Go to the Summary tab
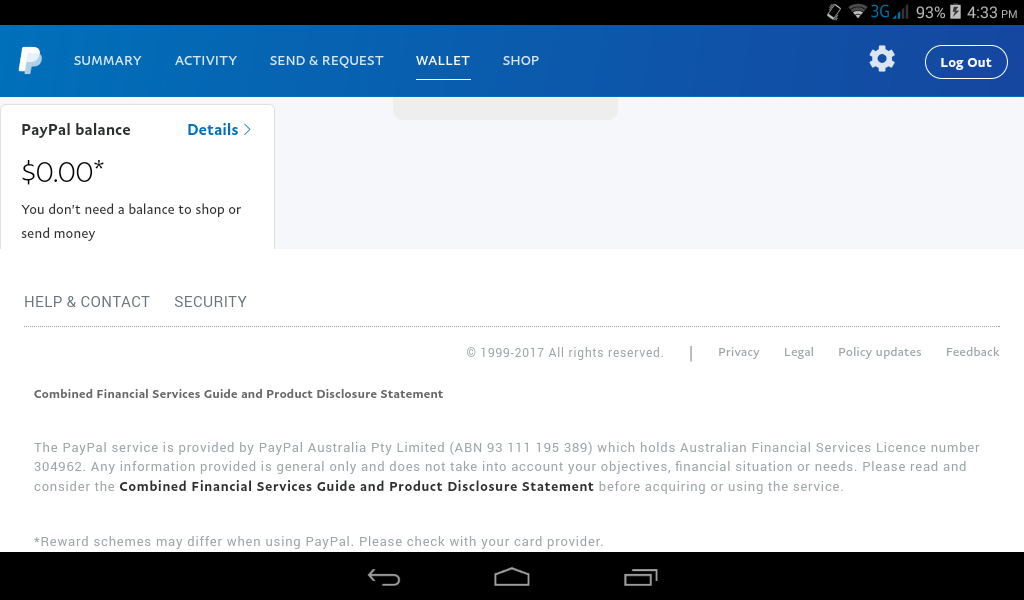The height and width of the screenshot is (600, 1024). 108,61
